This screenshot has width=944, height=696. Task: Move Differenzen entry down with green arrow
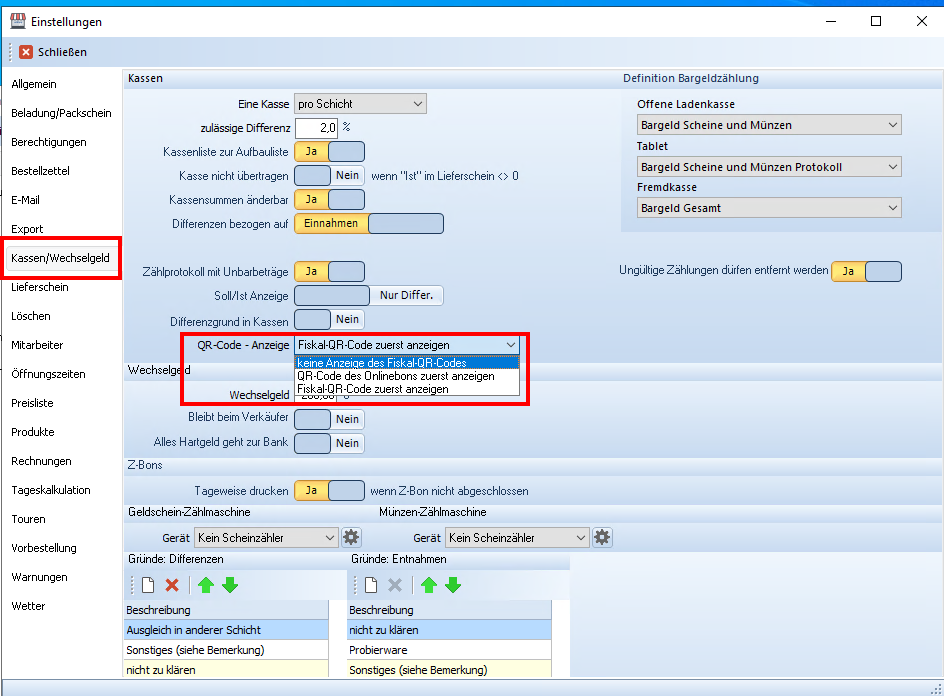pyautogui.click(x=230, y=585)
